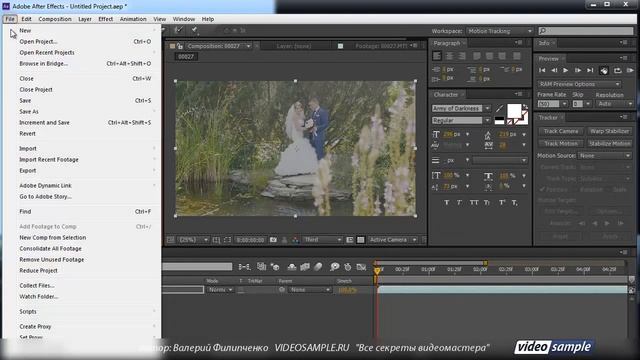This screenshot has height=360, width=640.
Task: Start RAM preview from Preview panel
Action: pyautogui.click(x=630, y=71)
